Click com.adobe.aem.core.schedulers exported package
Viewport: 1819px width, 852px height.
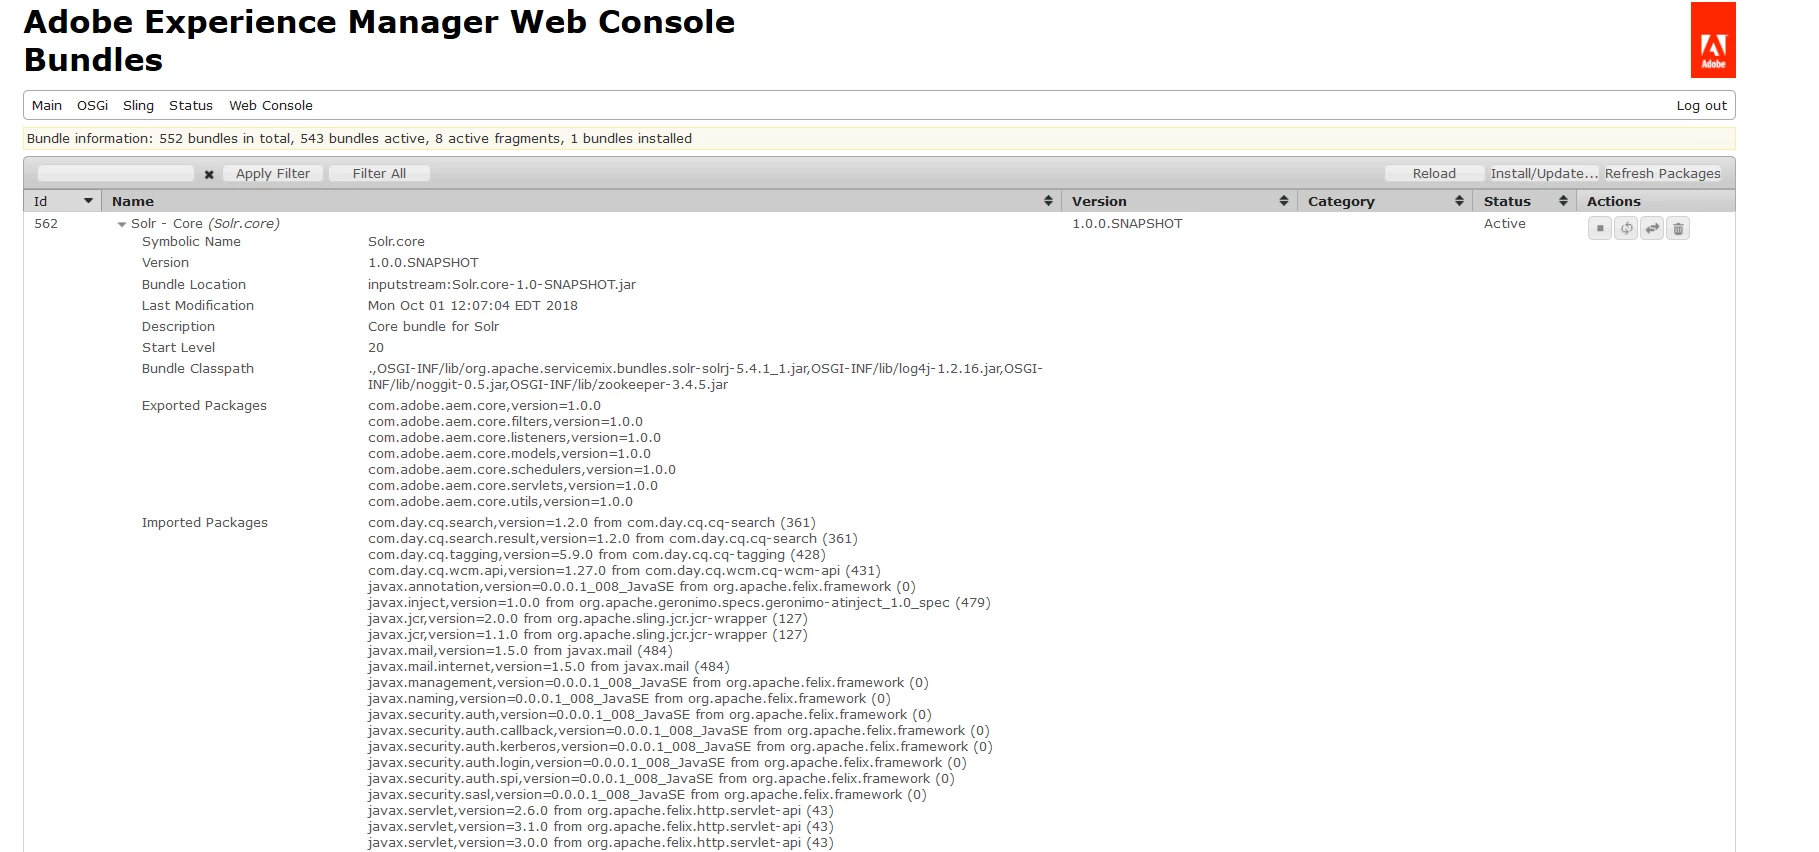(522, 470)
